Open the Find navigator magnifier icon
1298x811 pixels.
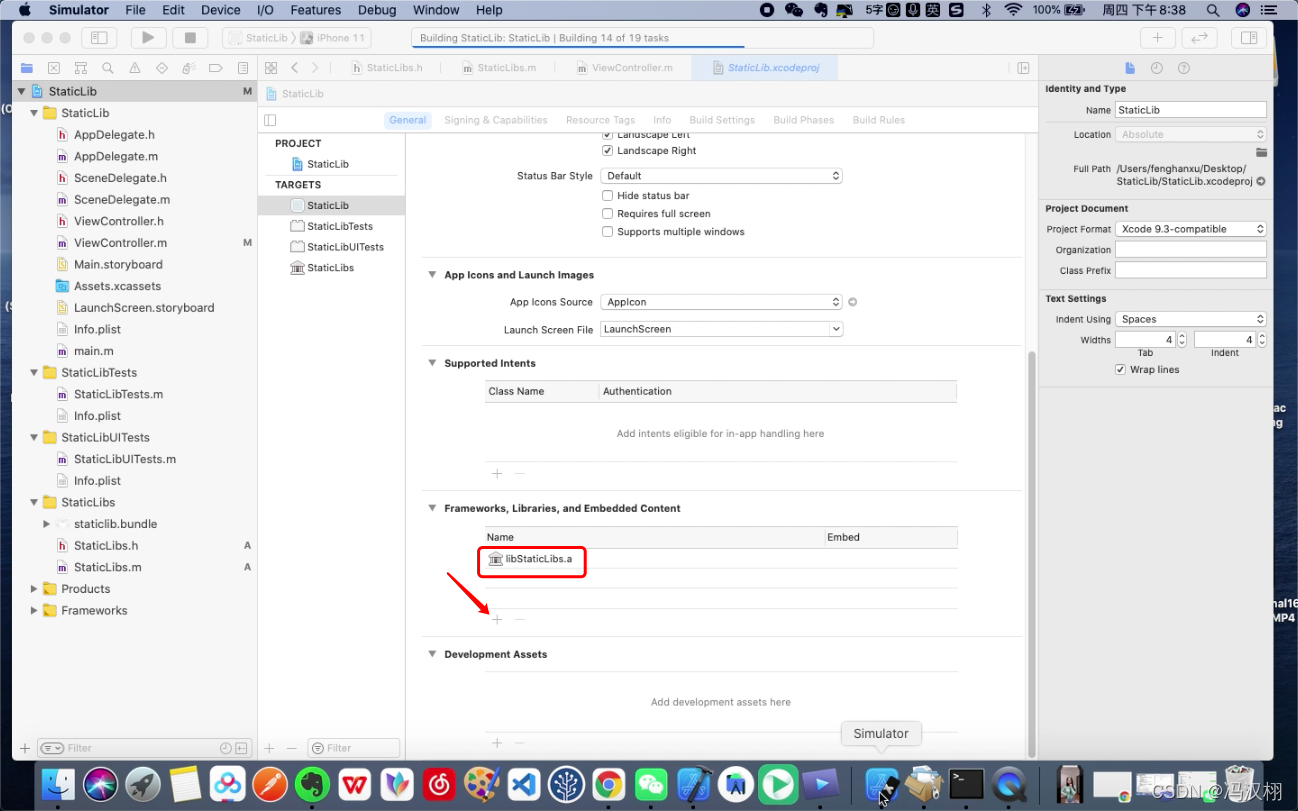pyautogui.click(x=108, y=68)
